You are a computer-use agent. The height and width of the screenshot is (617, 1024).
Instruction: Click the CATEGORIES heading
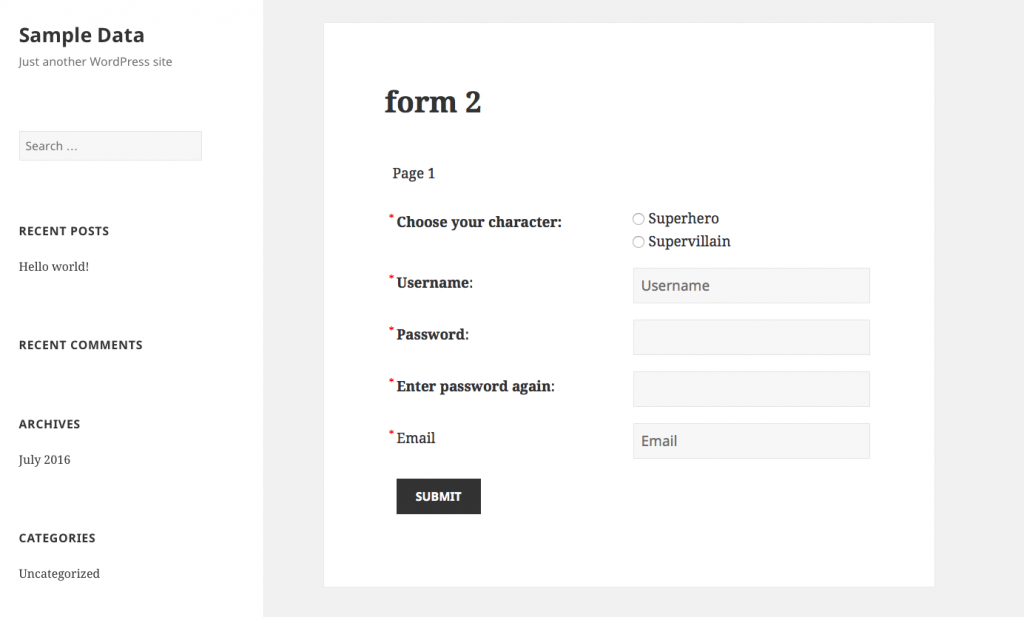tap(57, 538)
